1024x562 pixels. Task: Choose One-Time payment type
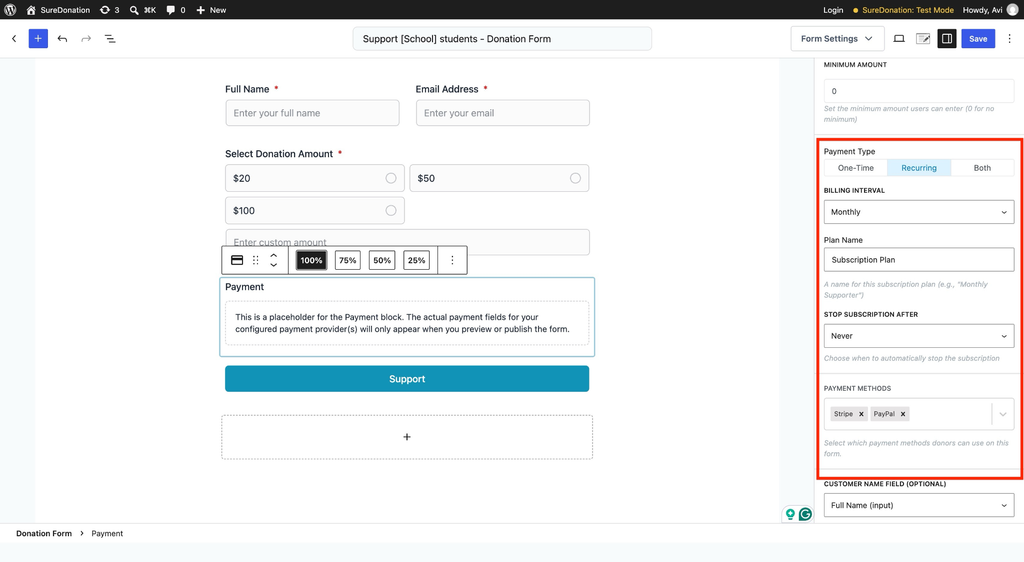coord(856,168)
